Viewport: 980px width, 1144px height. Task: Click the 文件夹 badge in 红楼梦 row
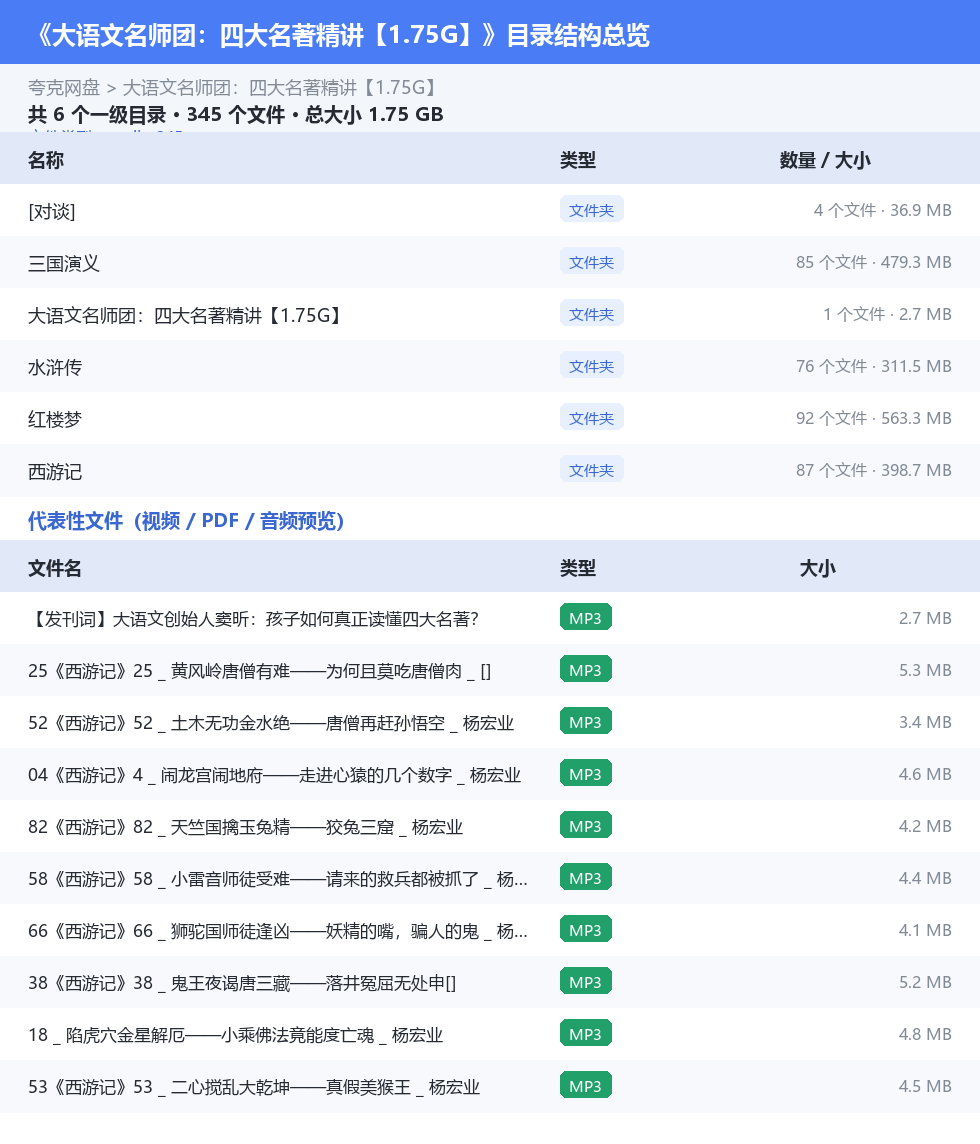(x=592, y=417)
